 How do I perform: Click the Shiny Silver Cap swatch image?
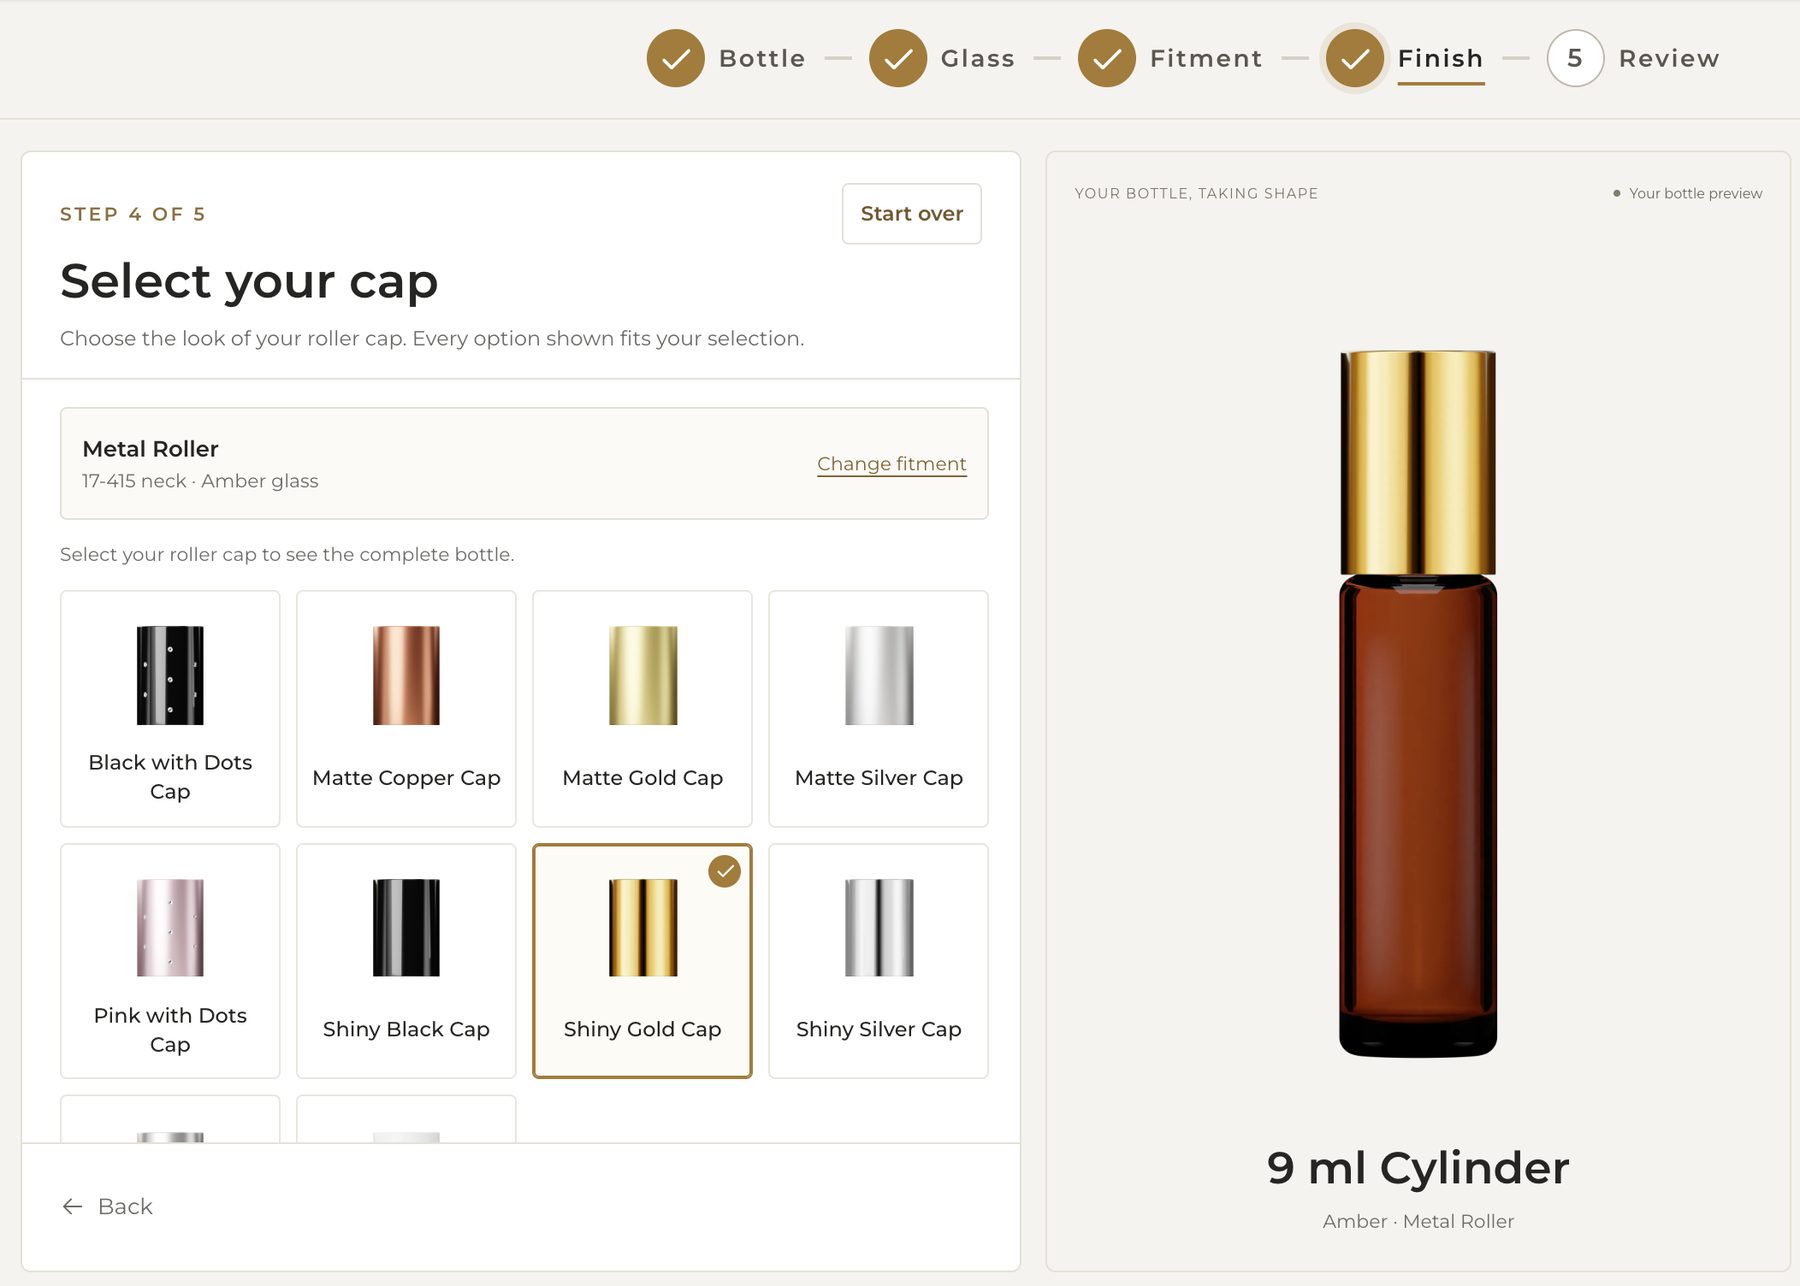[879, 928]
